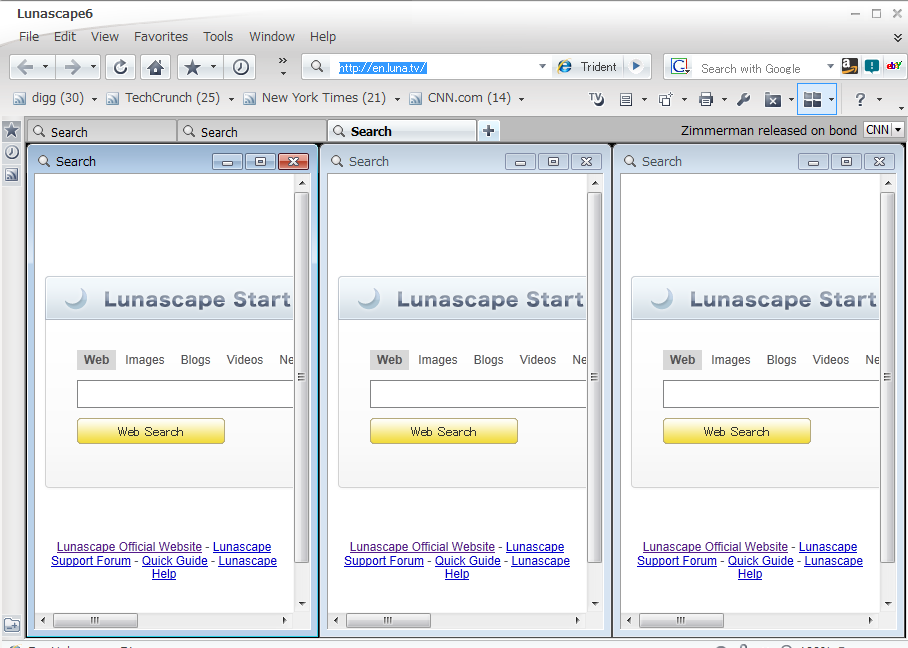This screenshot has width=908, height=648.
Task: Open the CNN ticker source dropdown
Action: click(898, 130)
